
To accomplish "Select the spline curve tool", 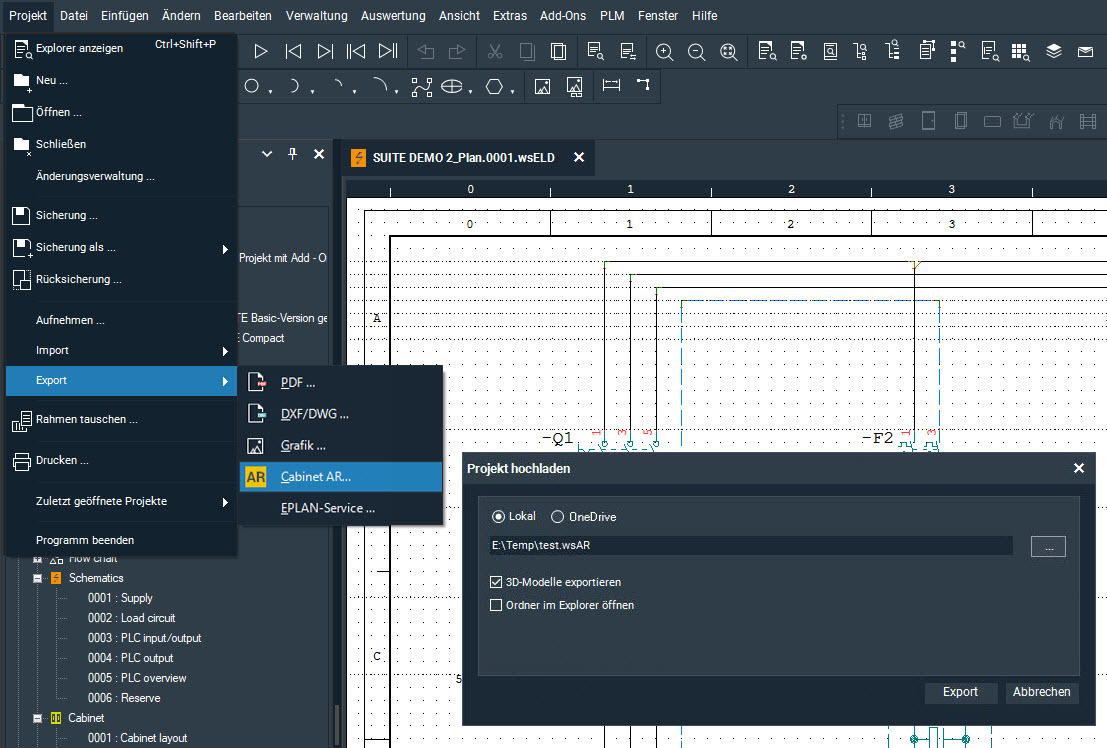I will tap(421, 87).
